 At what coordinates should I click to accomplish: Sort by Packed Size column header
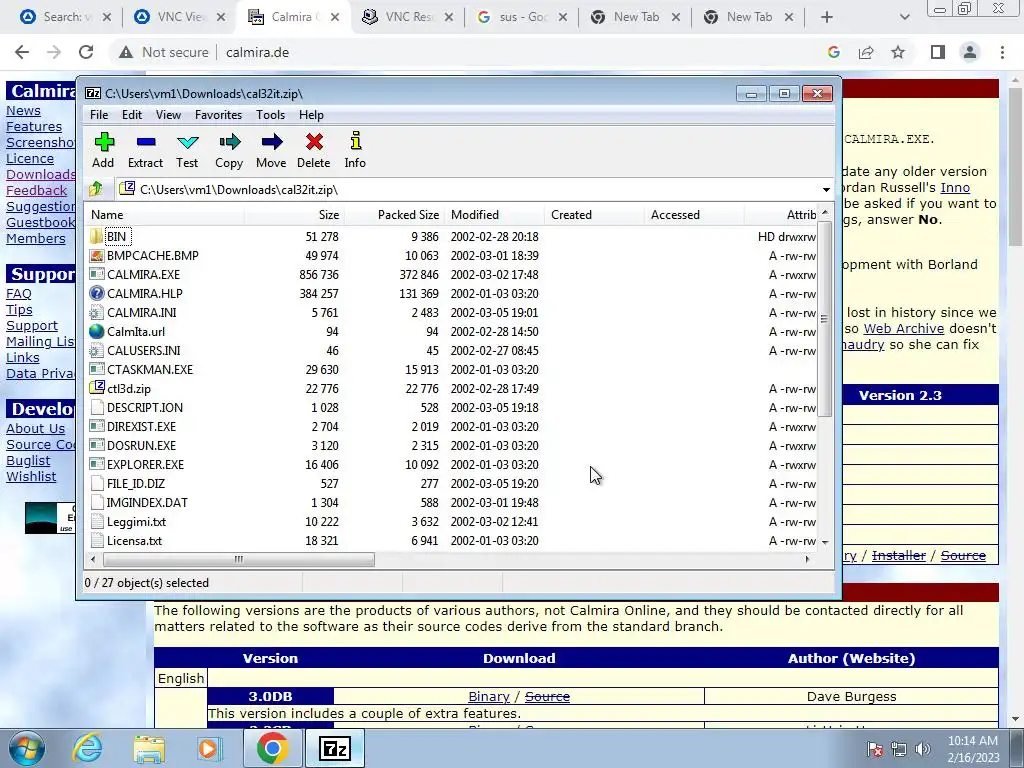coord(394,215)
